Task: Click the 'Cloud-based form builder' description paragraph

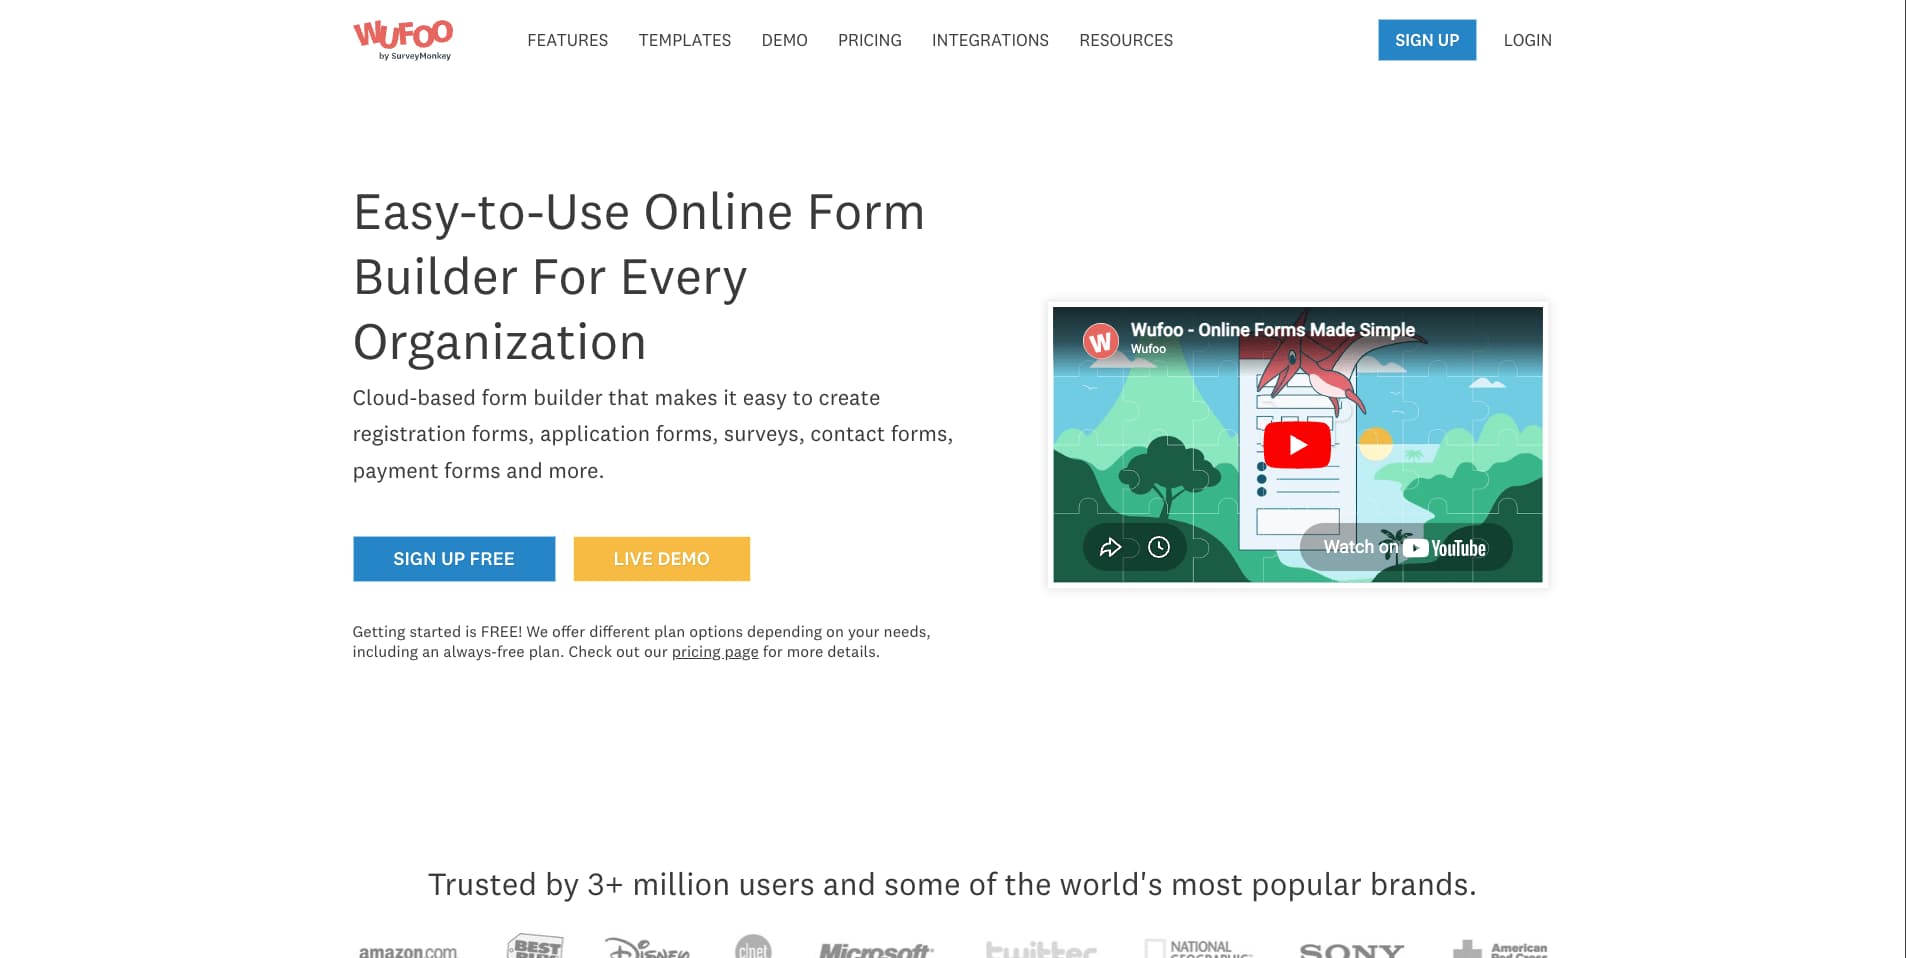Action: tap(653, 434)
